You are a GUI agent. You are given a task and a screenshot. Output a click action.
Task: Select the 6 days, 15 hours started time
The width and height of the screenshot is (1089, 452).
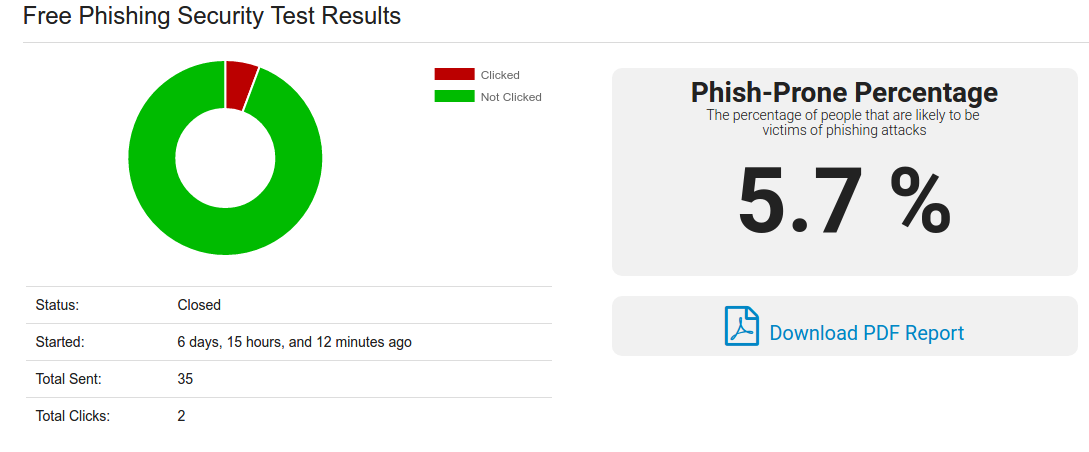click(x=294, y=342)
